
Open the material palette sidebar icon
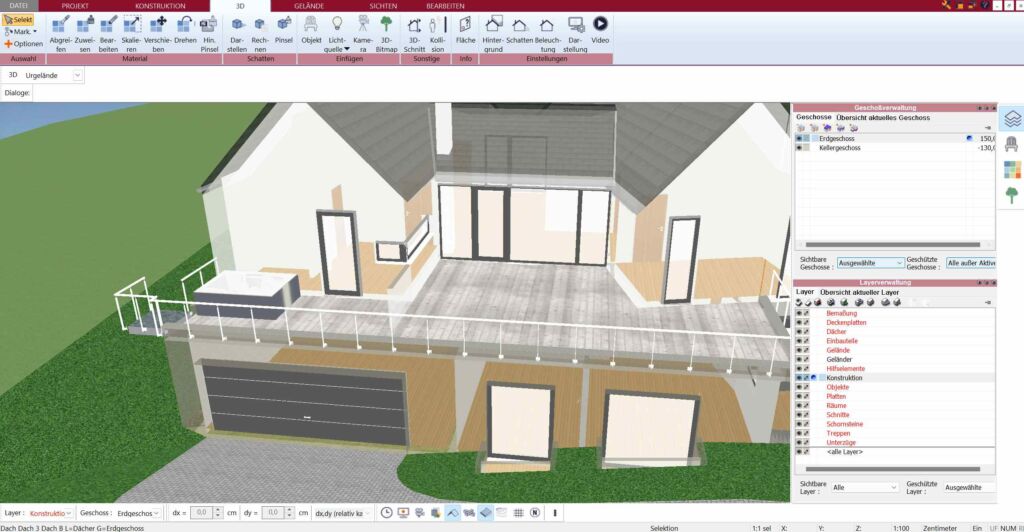[x=1012, y=170]
